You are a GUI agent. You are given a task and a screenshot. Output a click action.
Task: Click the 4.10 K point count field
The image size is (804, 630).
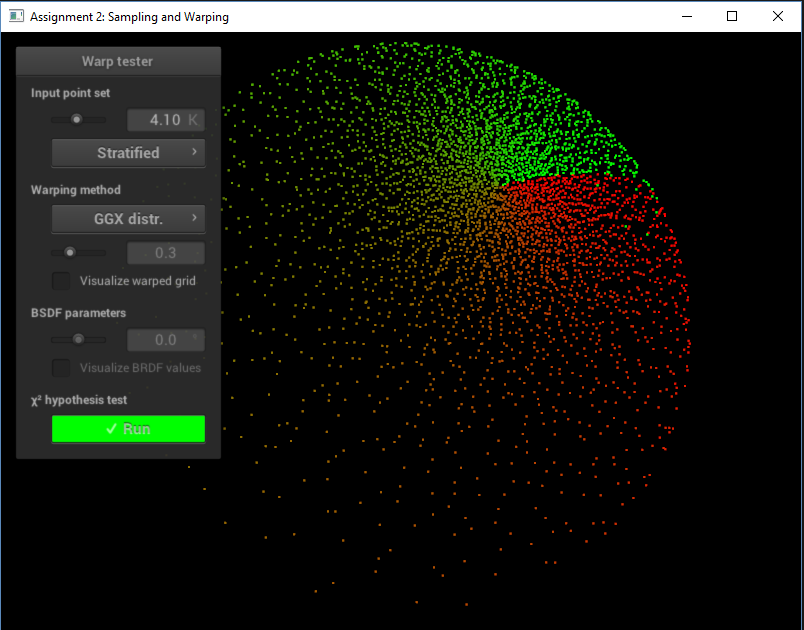point(166,120)
